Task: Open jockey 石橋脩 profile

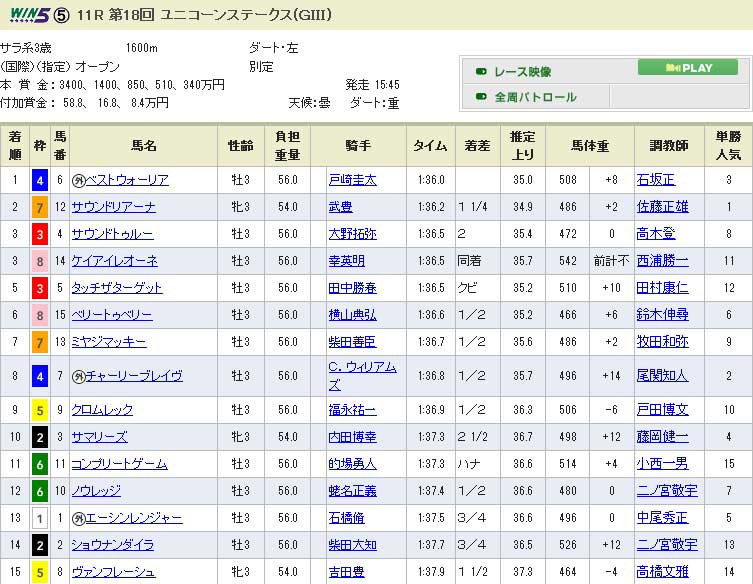Action: point(347,518)
